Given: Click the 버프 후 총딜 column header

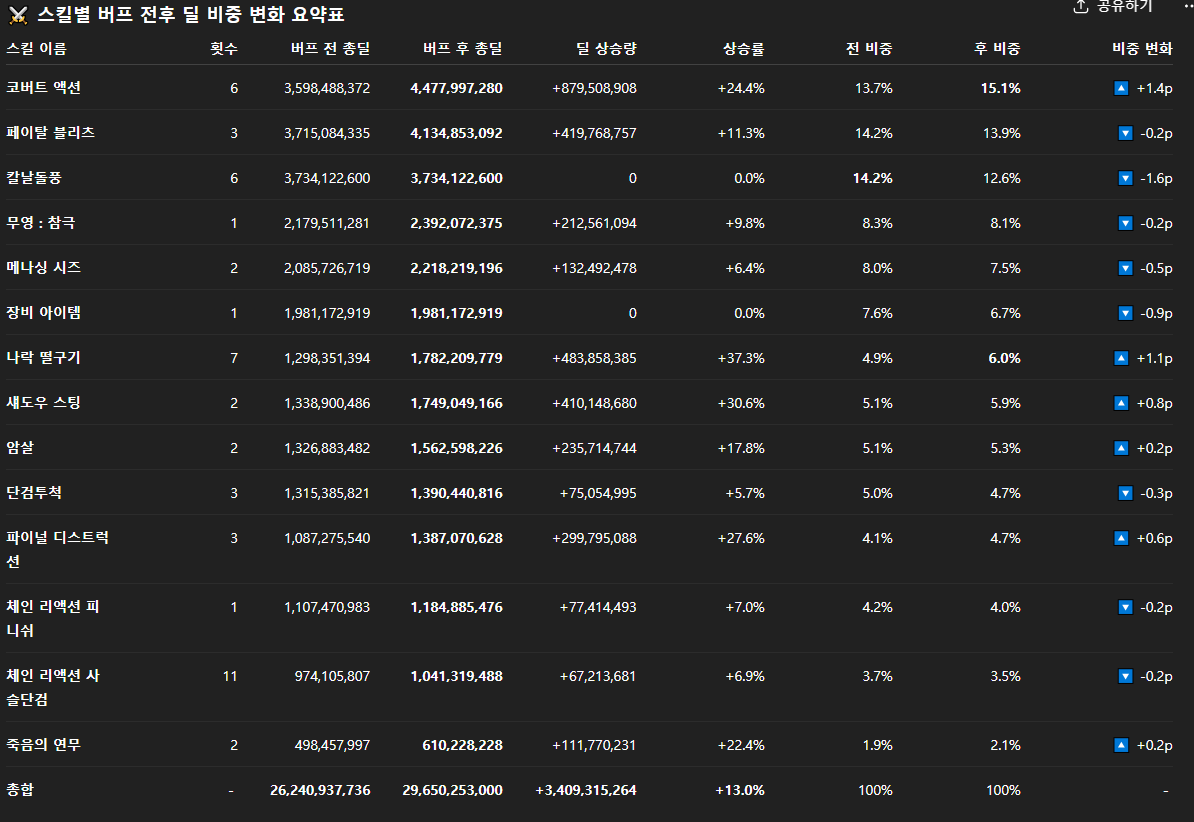Looking at the screenshot, I should pos(462,48).
